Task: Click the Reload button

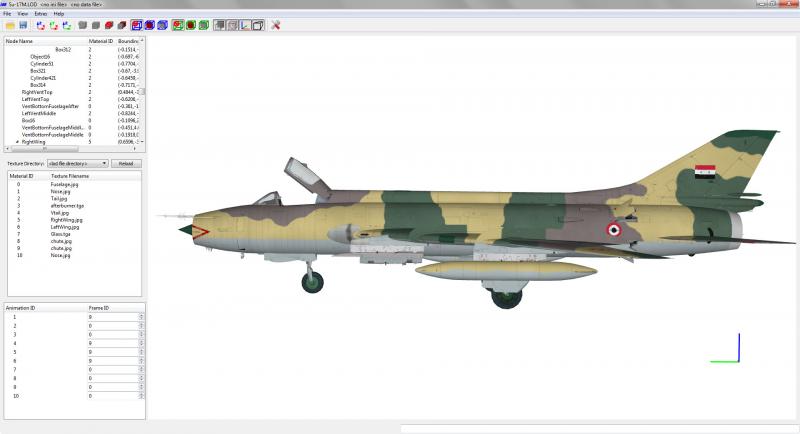Action: point(126,164)
